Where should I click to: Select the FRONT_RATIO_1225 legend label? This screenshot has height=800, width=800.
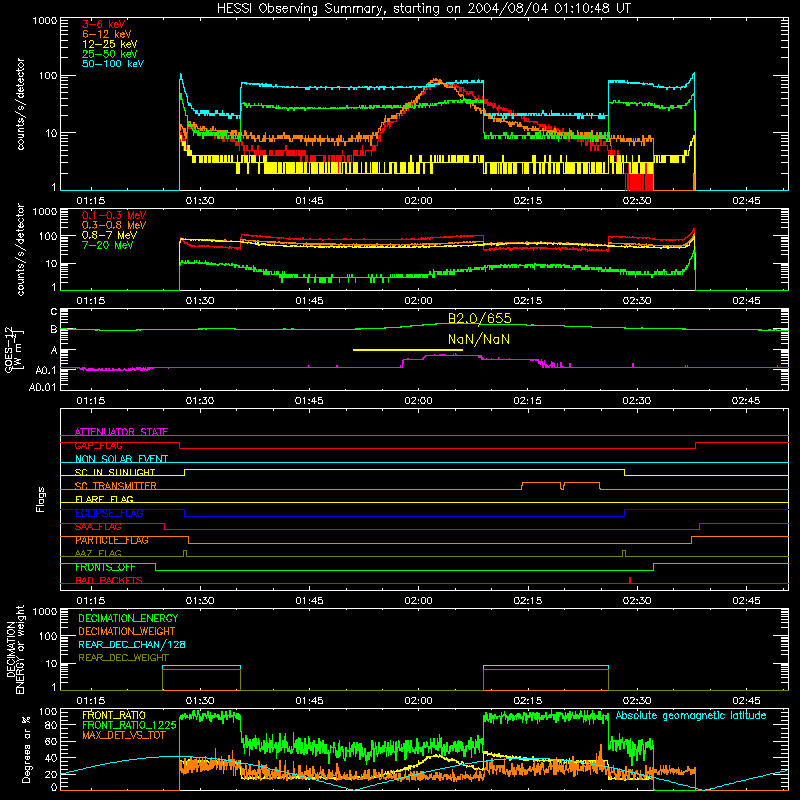[129, 725]
